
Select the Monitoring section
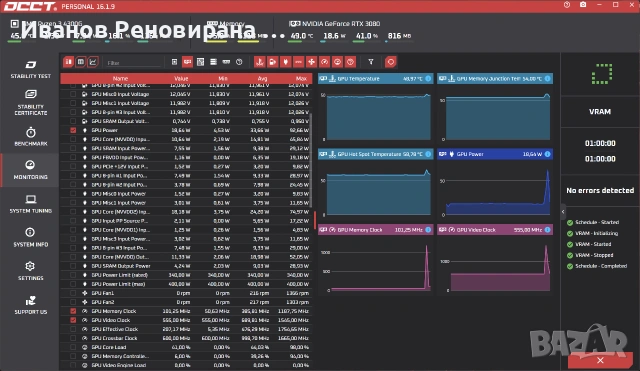tap(31, 170)
